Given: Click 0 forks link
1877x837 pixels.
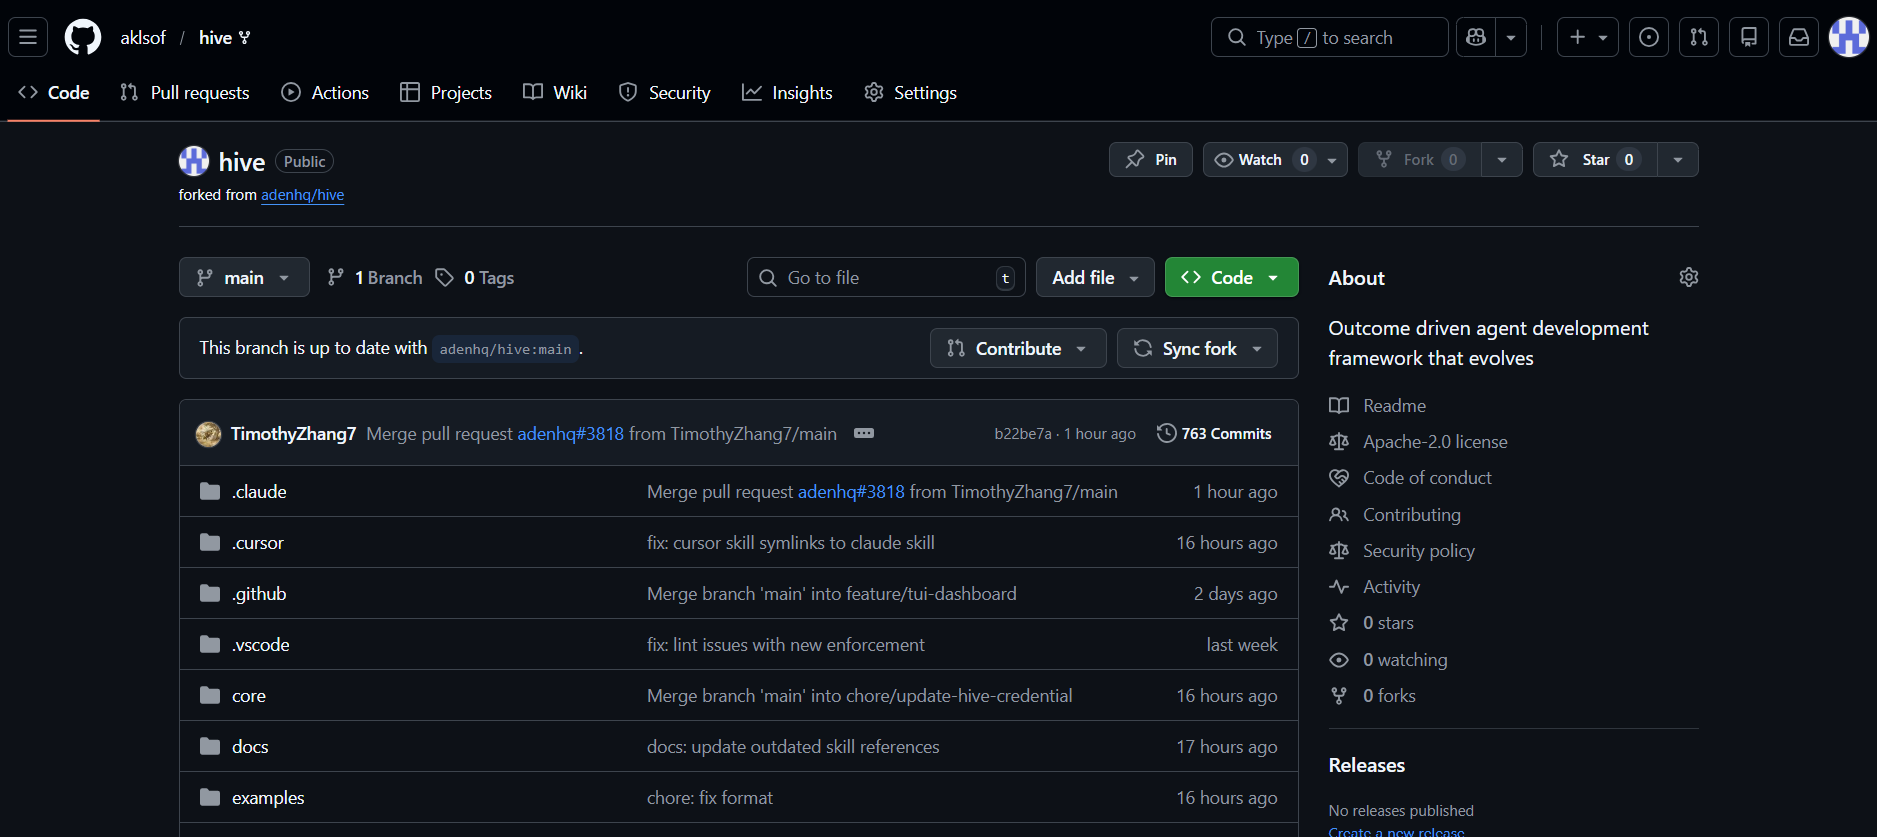Looking at the screenshot, I should coord(1373,695).
